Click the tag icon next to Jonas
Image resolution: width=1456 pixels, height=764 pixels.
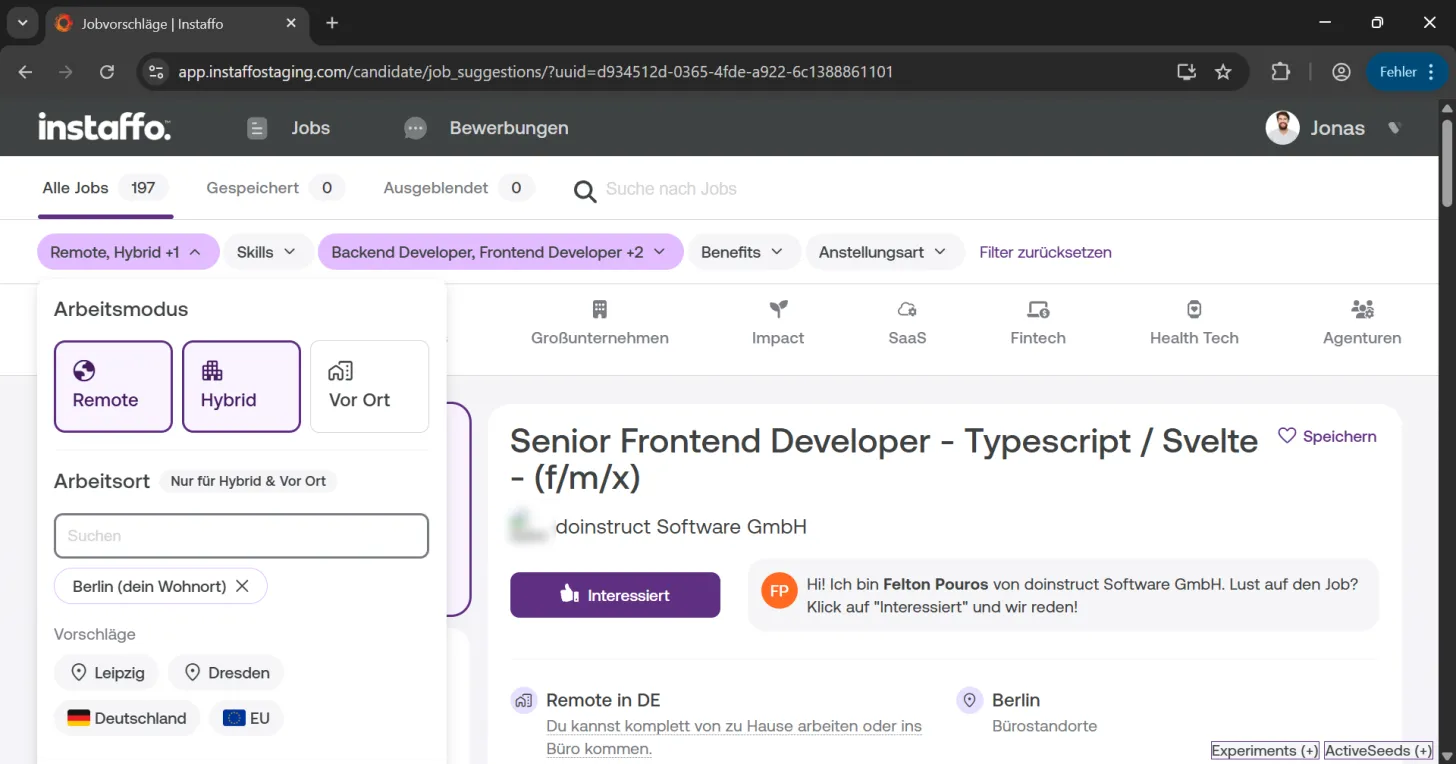tap(1395, 128)
